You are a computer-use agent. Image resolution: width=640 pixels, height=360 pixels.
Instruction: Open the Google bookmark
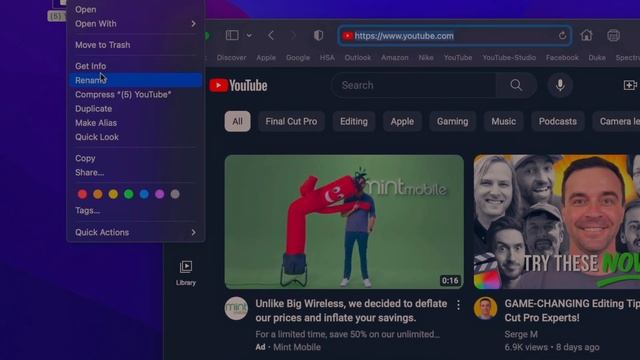[x=298, y=58]
